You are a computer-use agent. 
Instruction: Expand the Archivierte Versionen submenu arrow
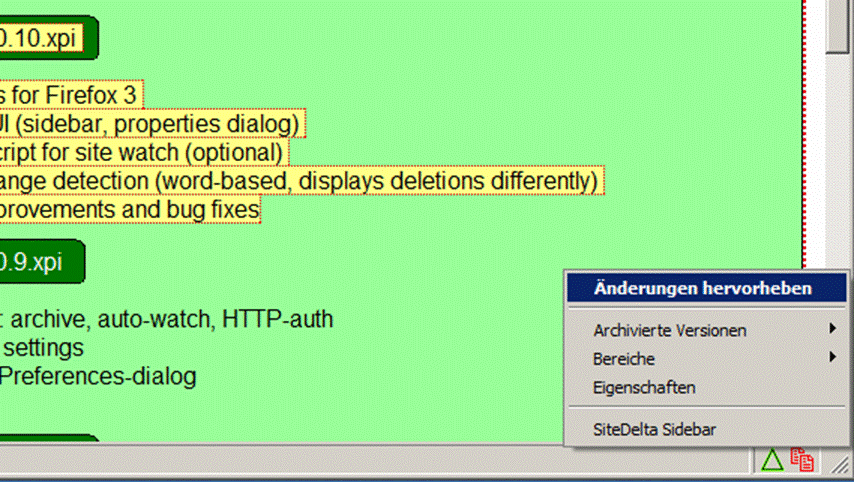click(x=832, y=329)
